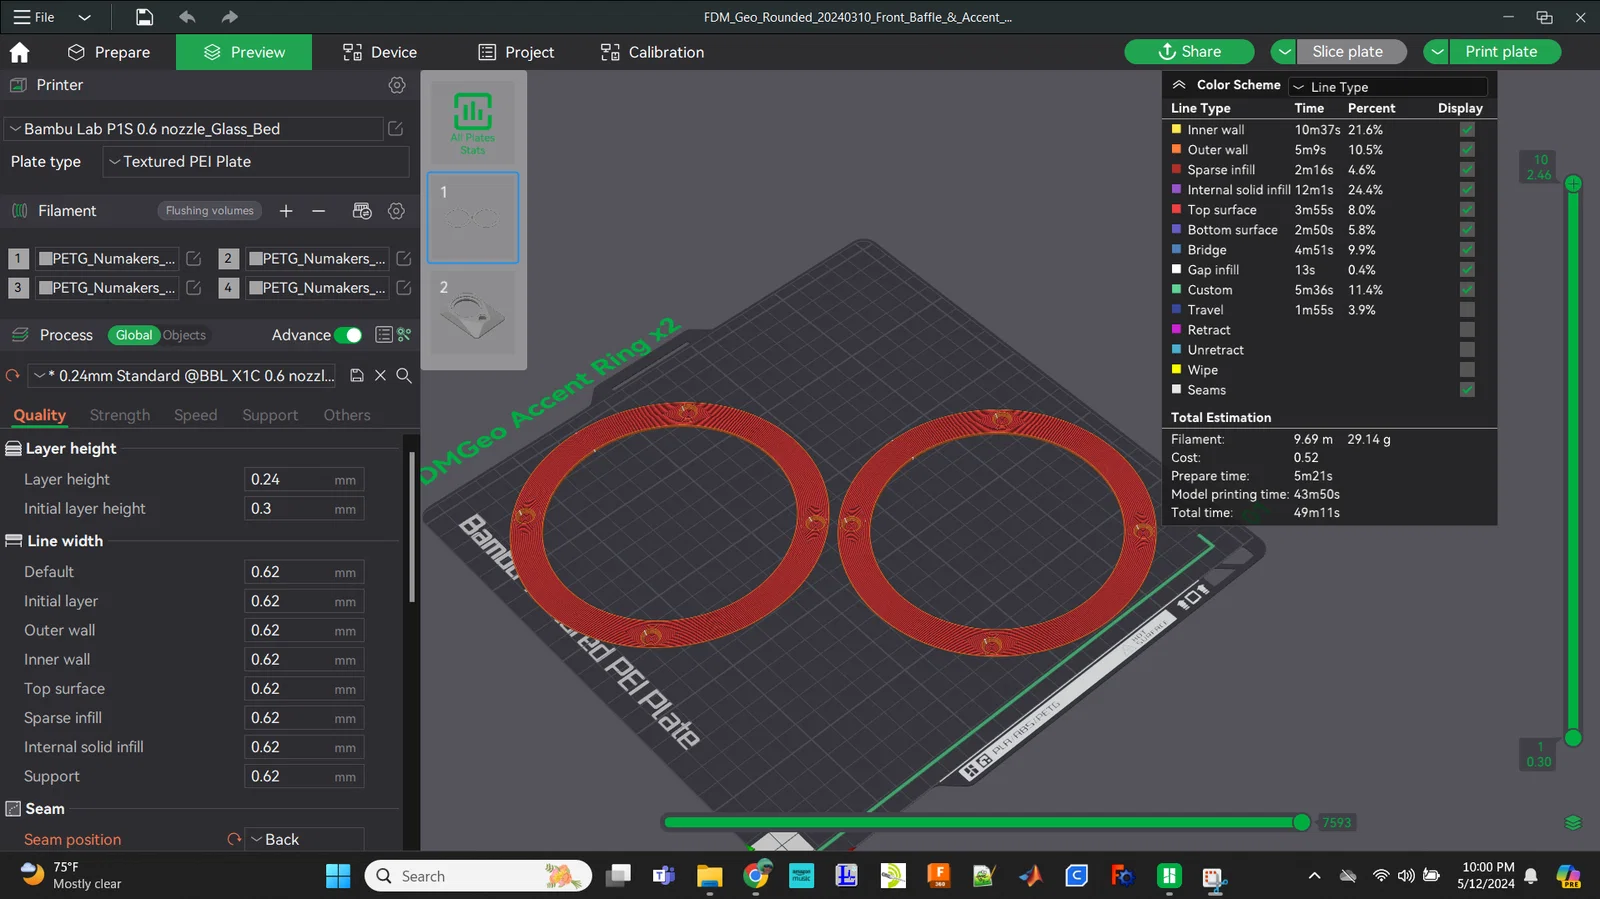Toggle Sparse infill display checkbox
This screenshot has width=1600, height=899.
coord(1467,170)
